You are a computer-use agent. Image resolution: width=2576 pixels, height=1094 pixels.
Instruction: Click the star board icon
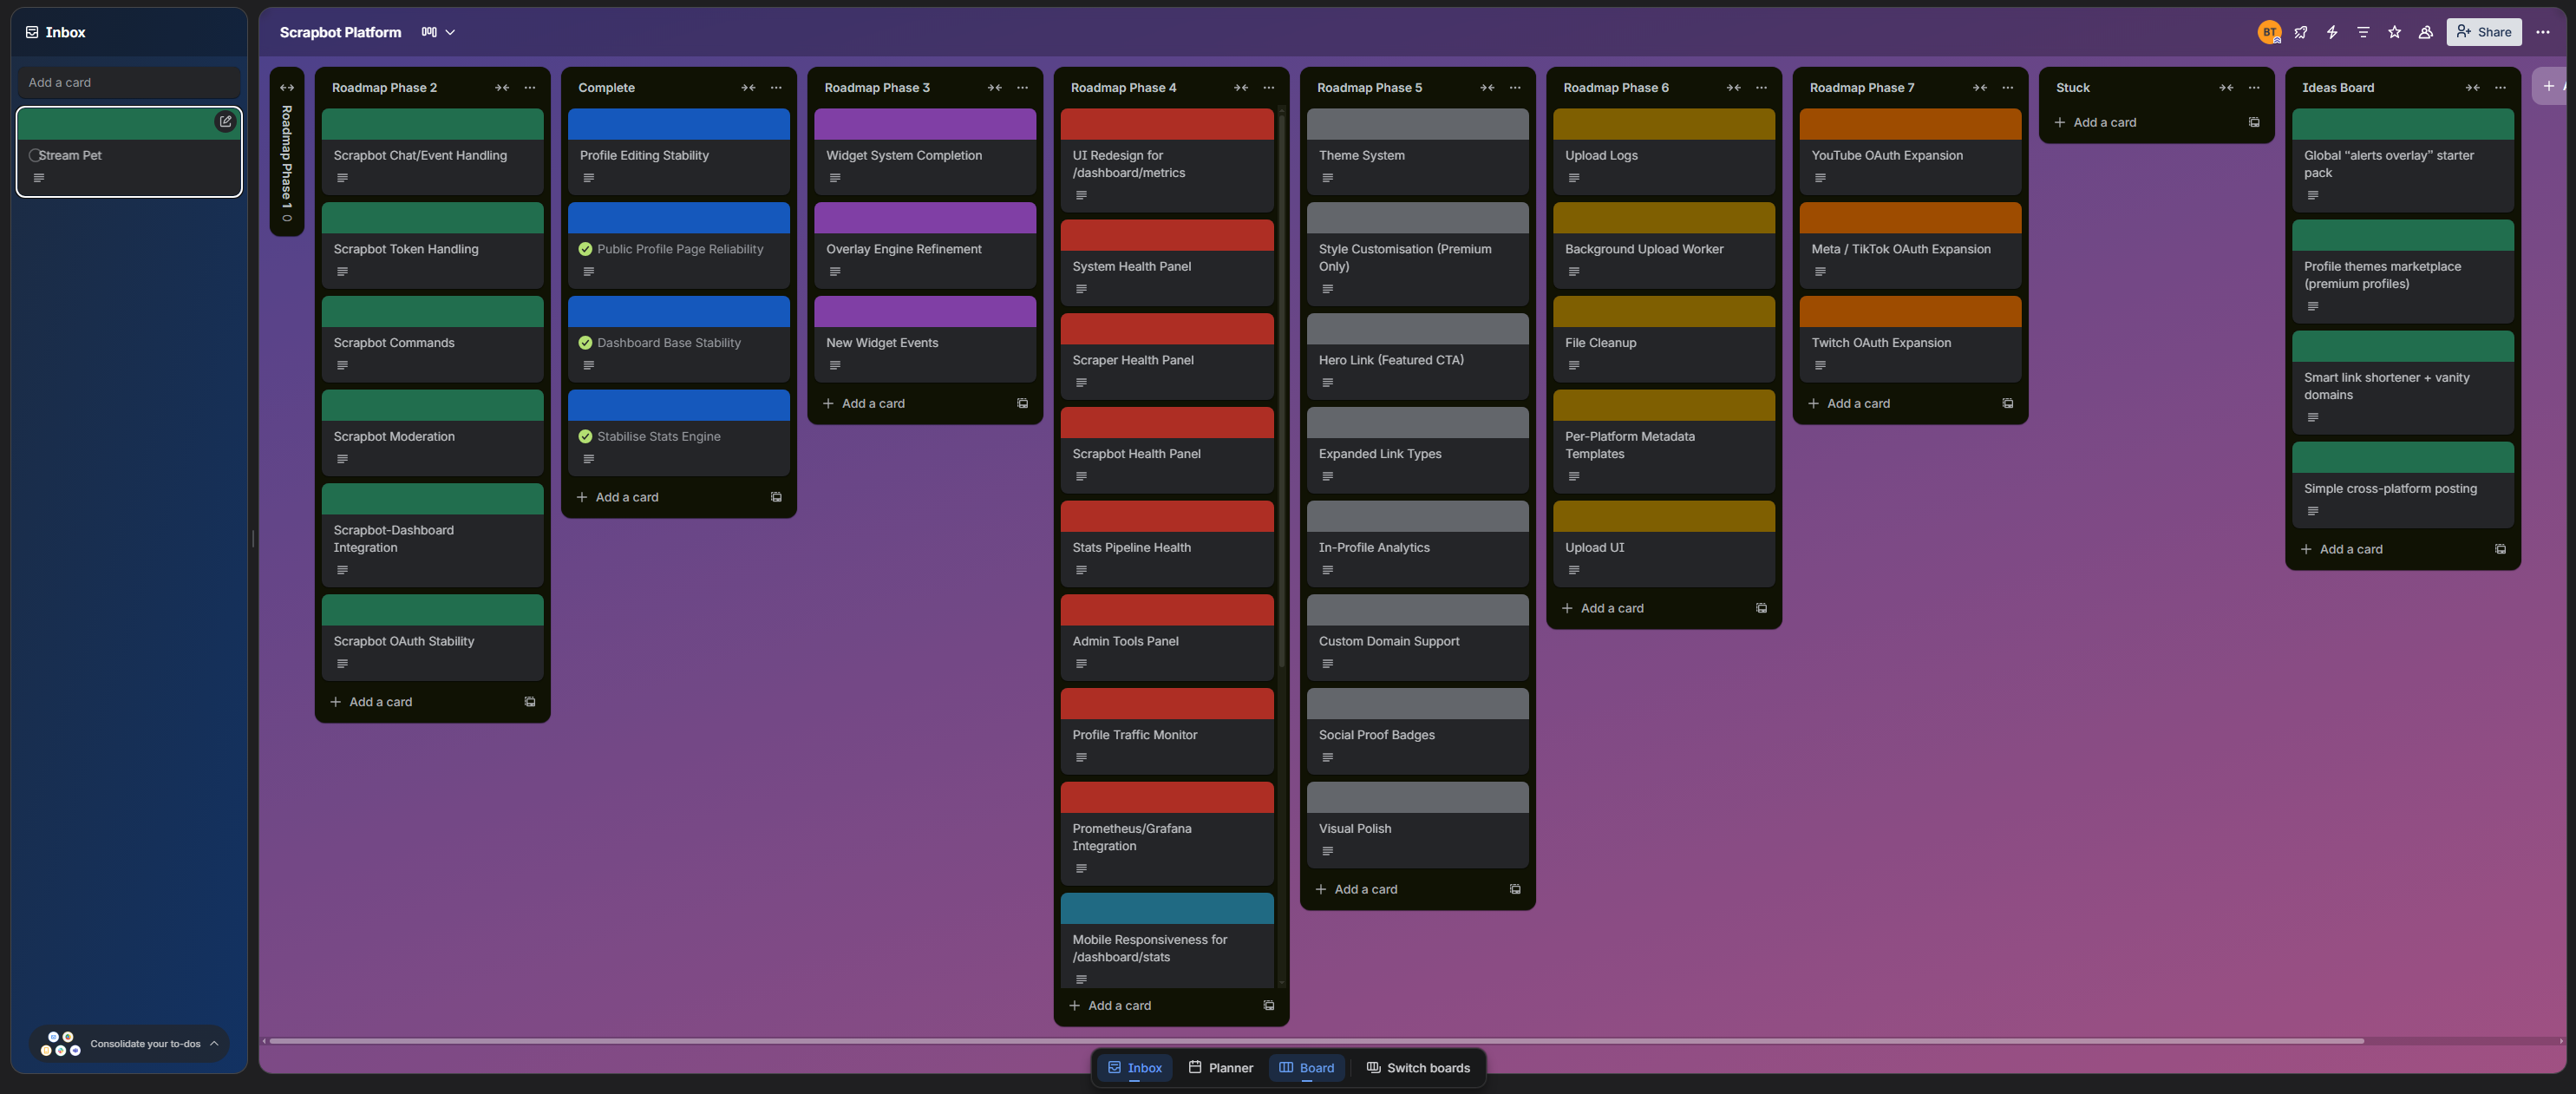click(2394, 32)
